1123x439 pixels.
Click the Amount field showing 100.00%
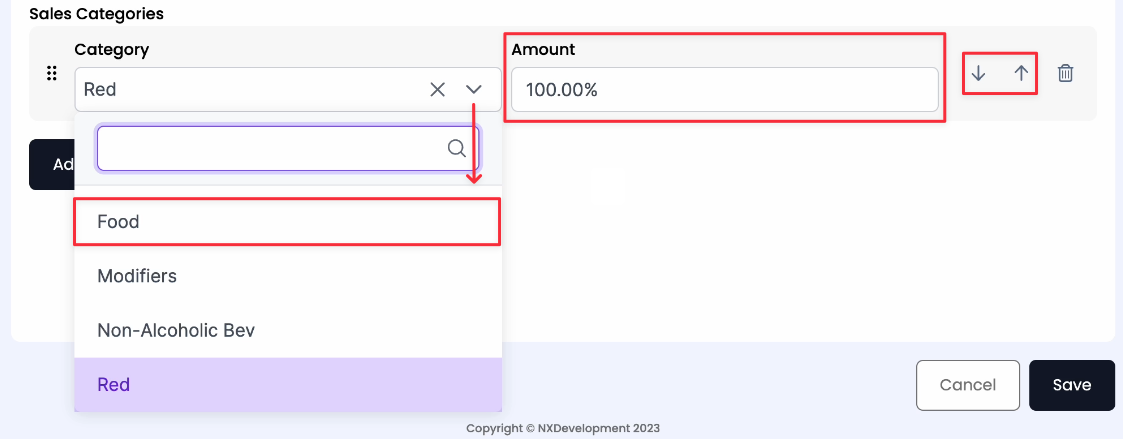(x=724, y=89)
